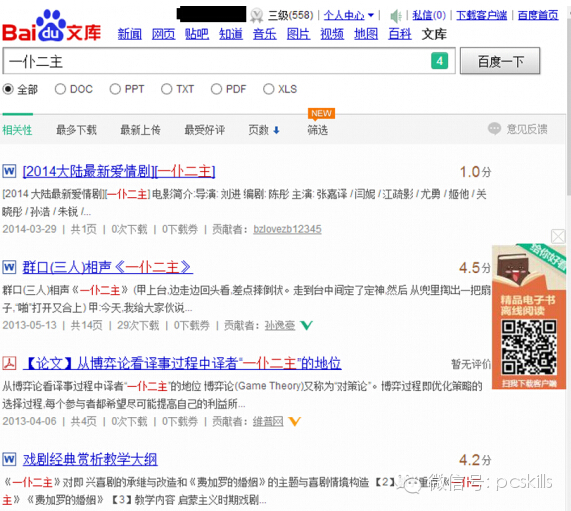The height and width of the screenshot is (511, 571).
Task: Open the 百科 navigation link
Action: [400, 34]
